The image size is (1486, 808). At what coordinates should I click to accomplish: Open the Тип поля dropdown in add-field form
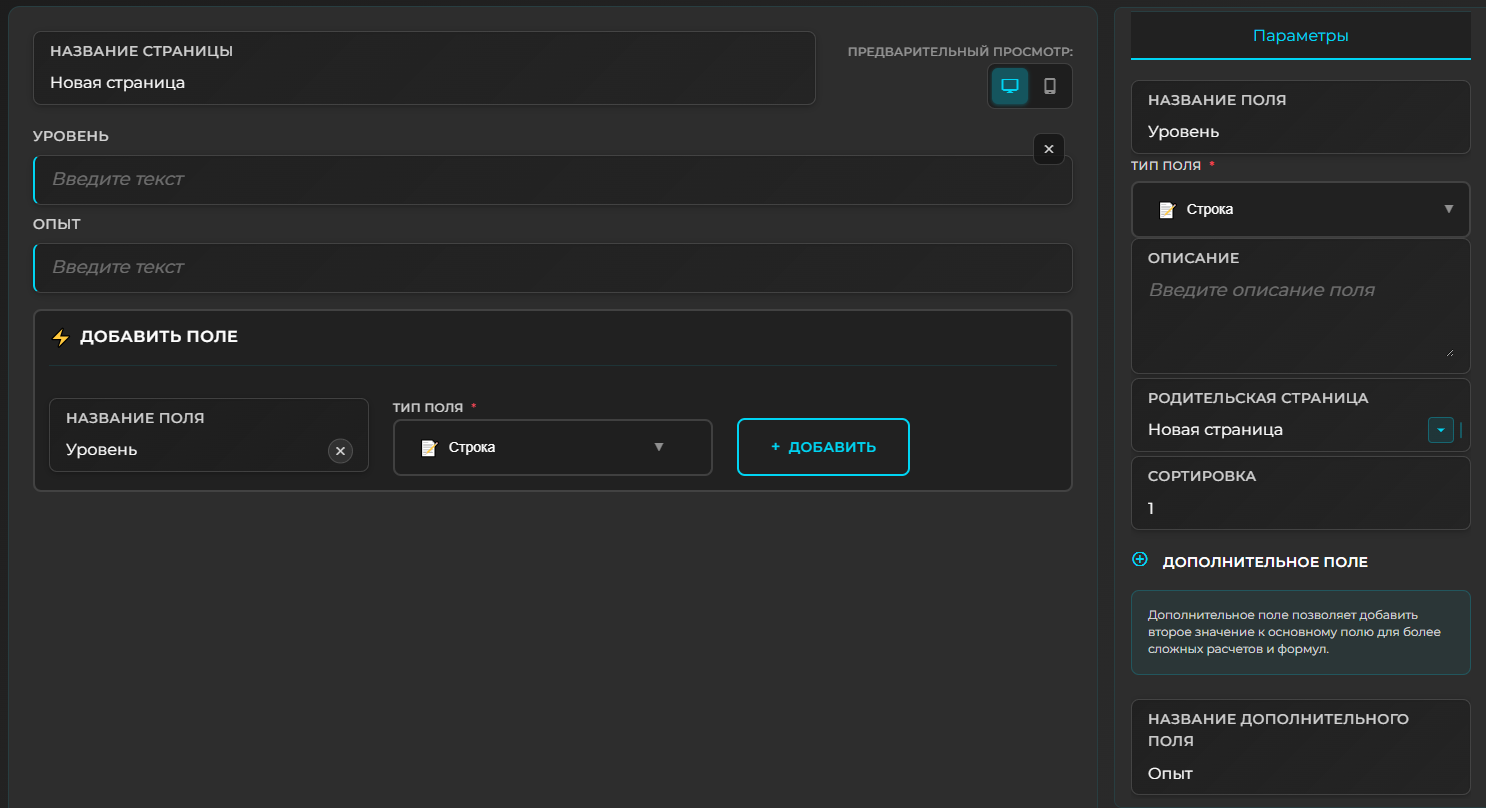tap(552, 447)
